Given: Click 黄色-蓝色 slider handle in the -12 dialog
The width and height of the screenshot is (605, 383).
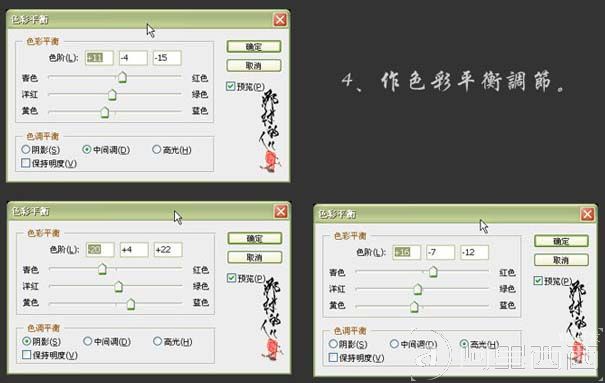Looking at the screenshot, I should point(414,307).
